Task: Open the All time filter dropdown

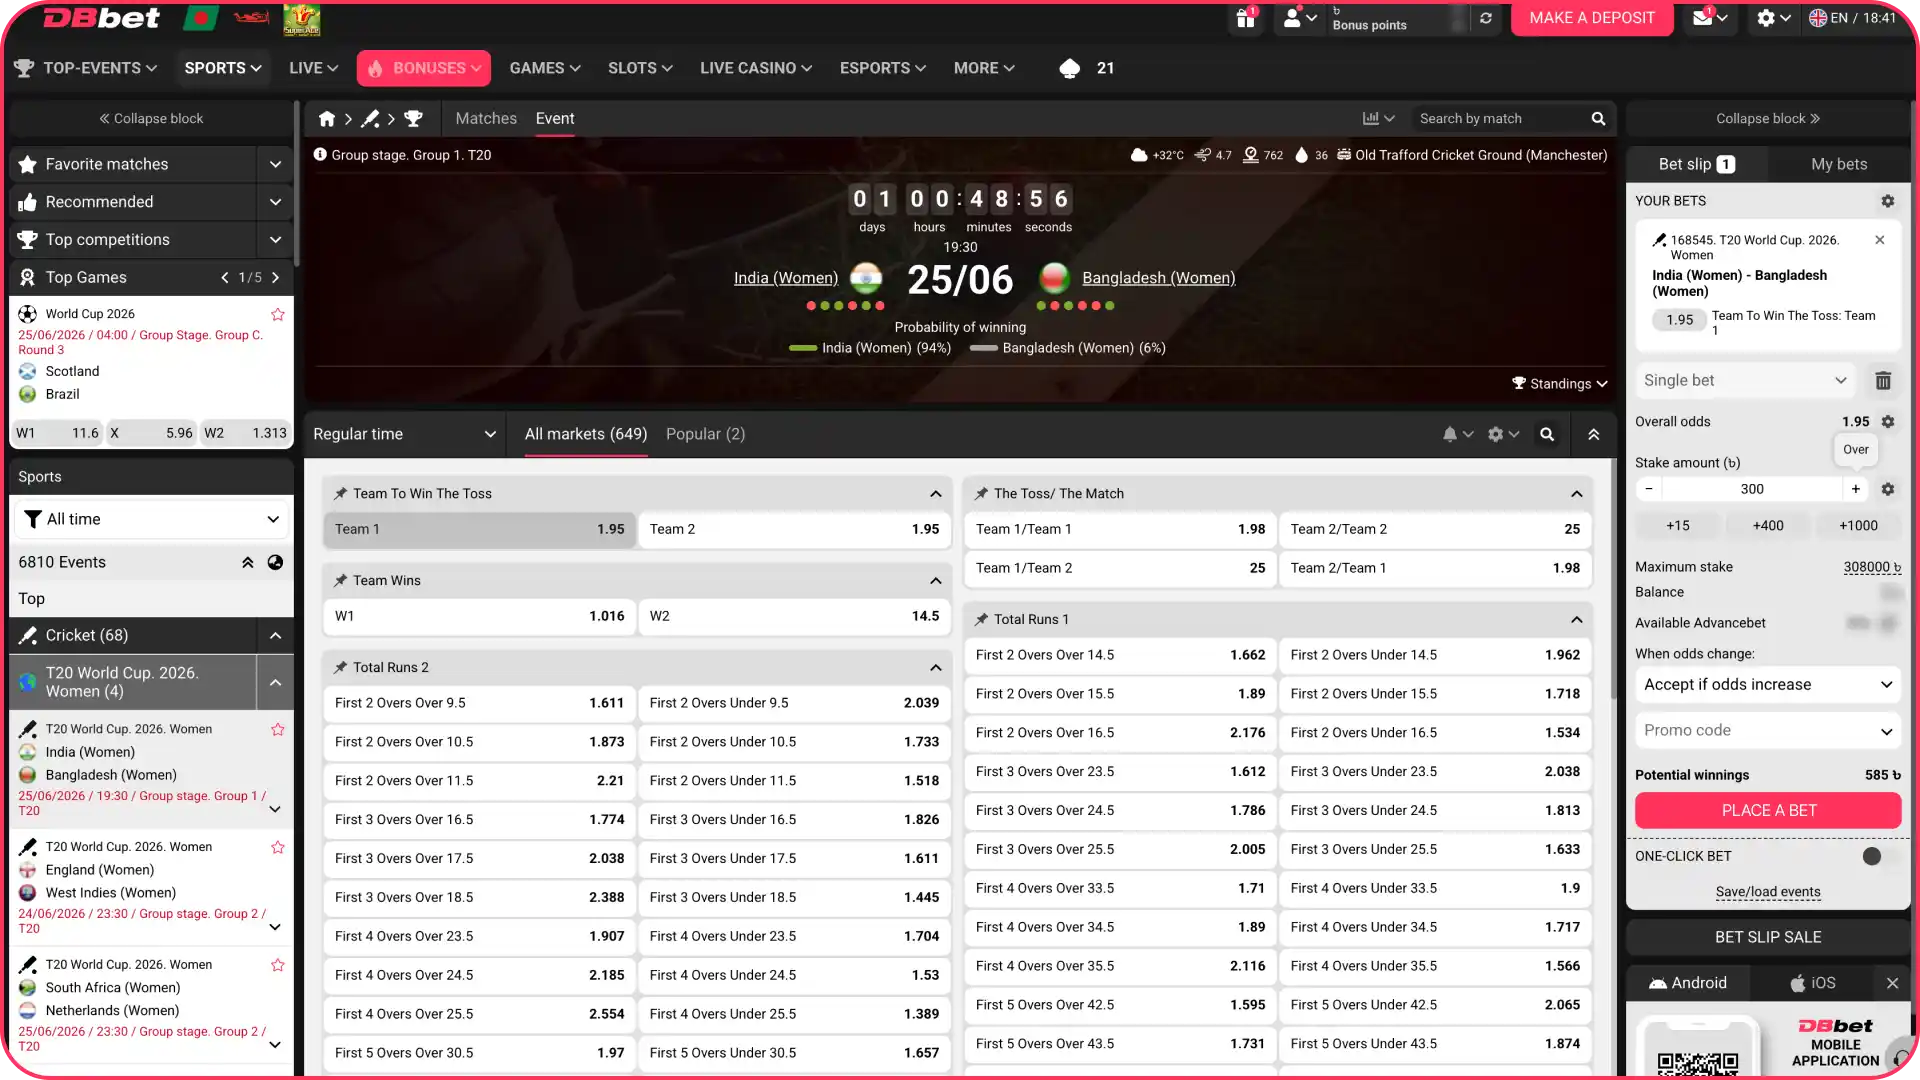Action: [151, 520]
